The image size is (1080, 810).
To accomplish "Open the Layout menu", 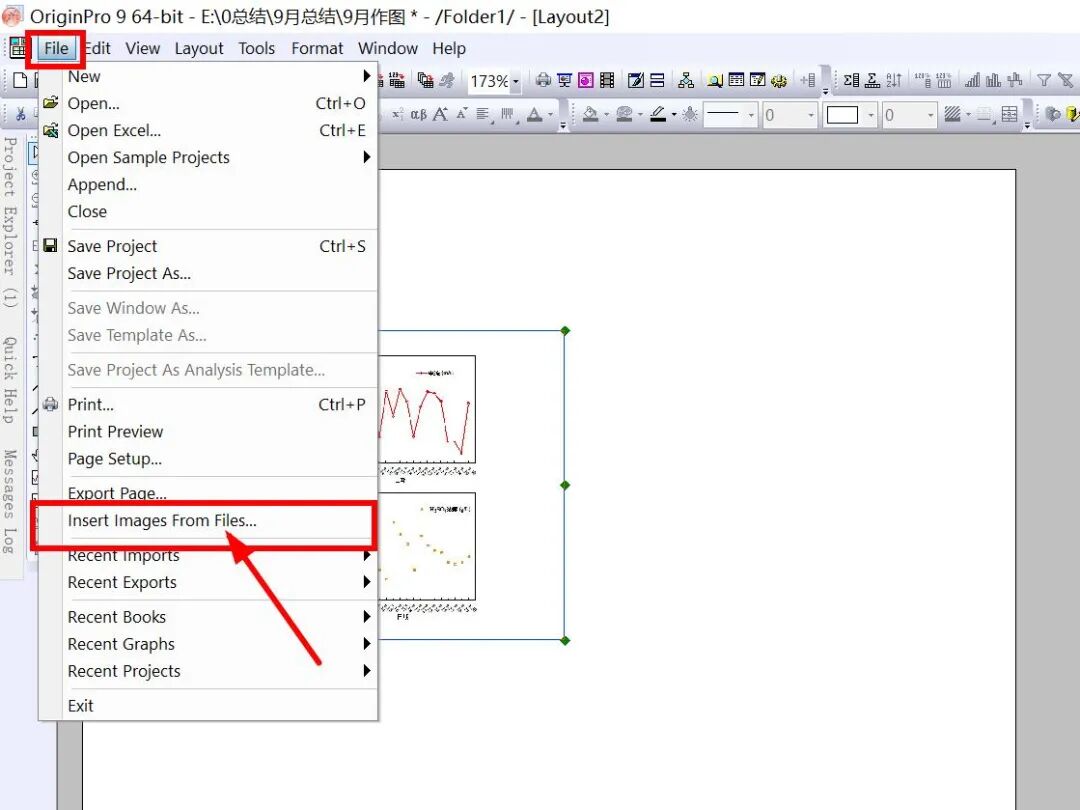I will pos(198,49).
